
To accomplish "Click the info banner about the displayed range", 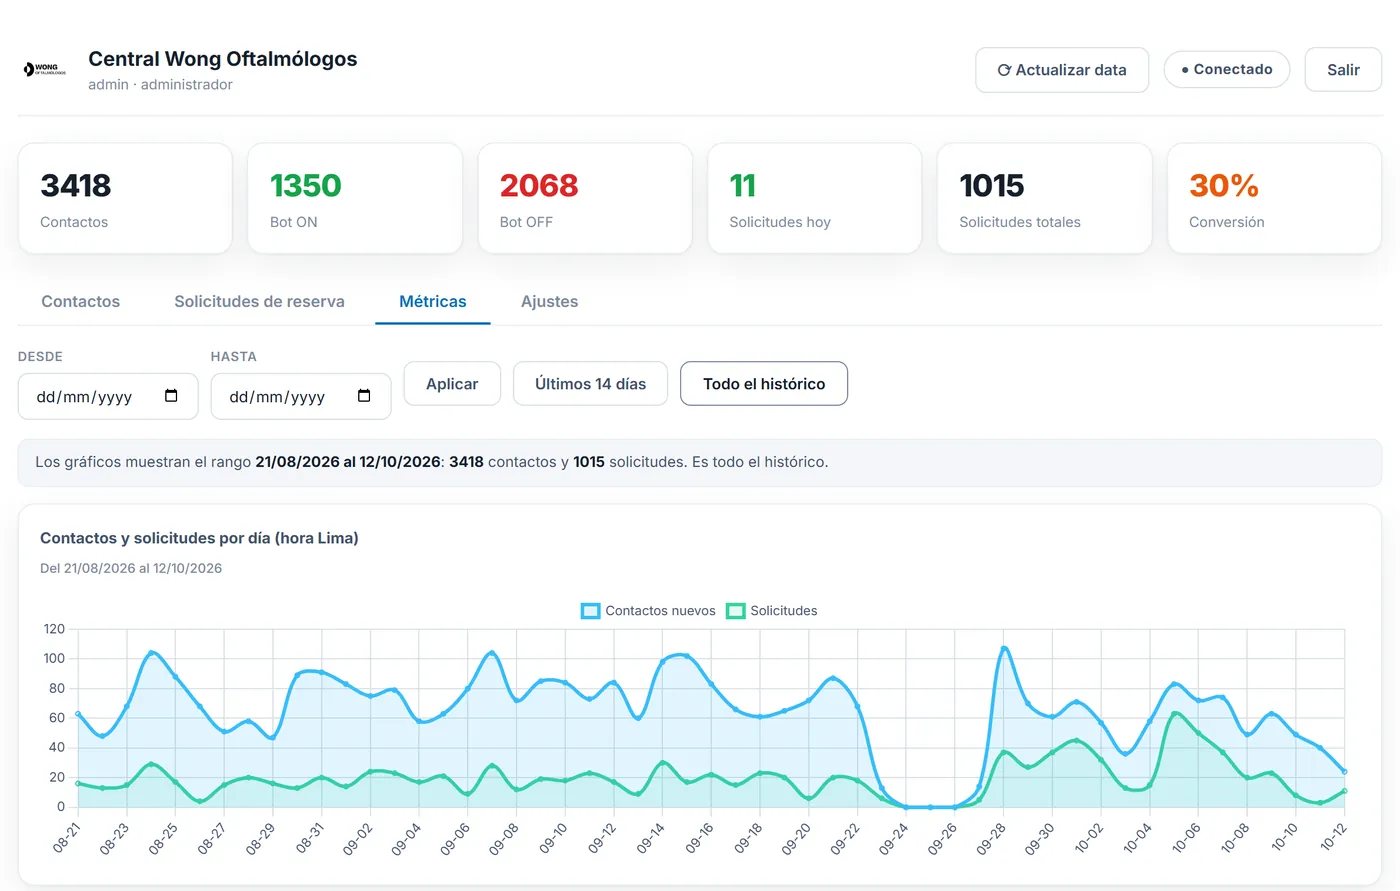I will [x=700, y=462].
